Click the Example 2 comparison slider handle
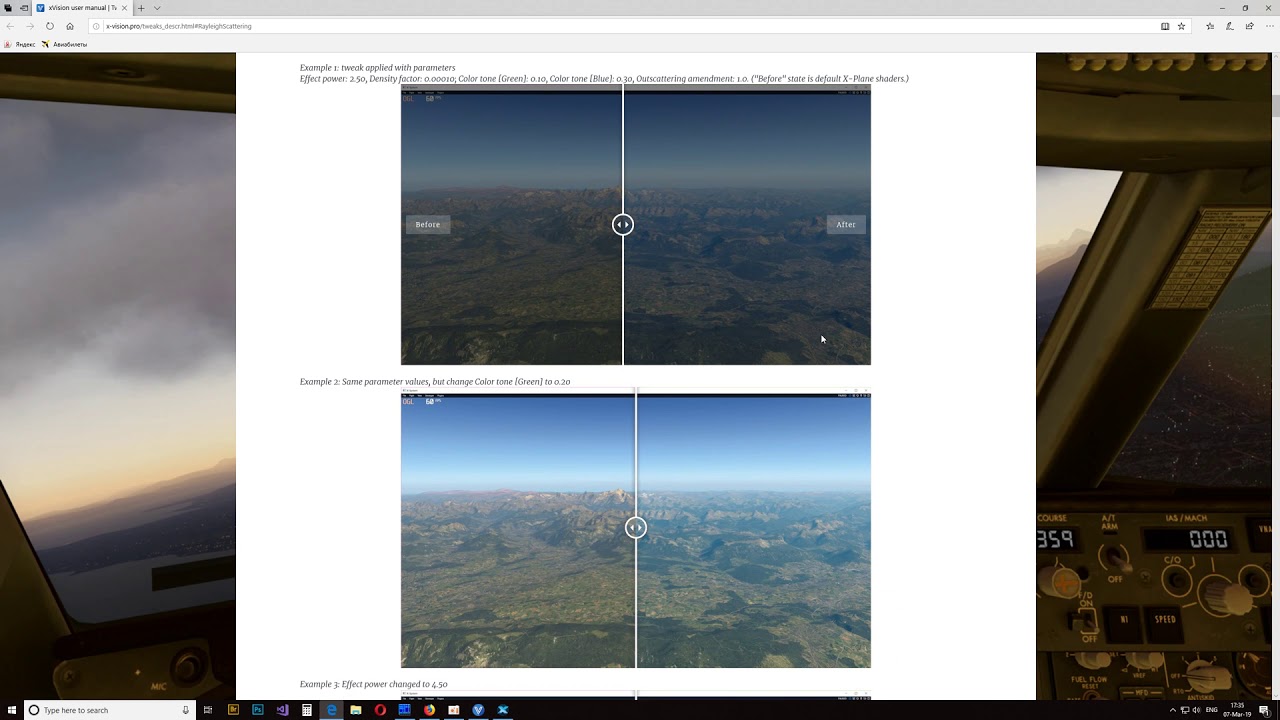This screenshot has width=1280, height=720. click(636, 527)
